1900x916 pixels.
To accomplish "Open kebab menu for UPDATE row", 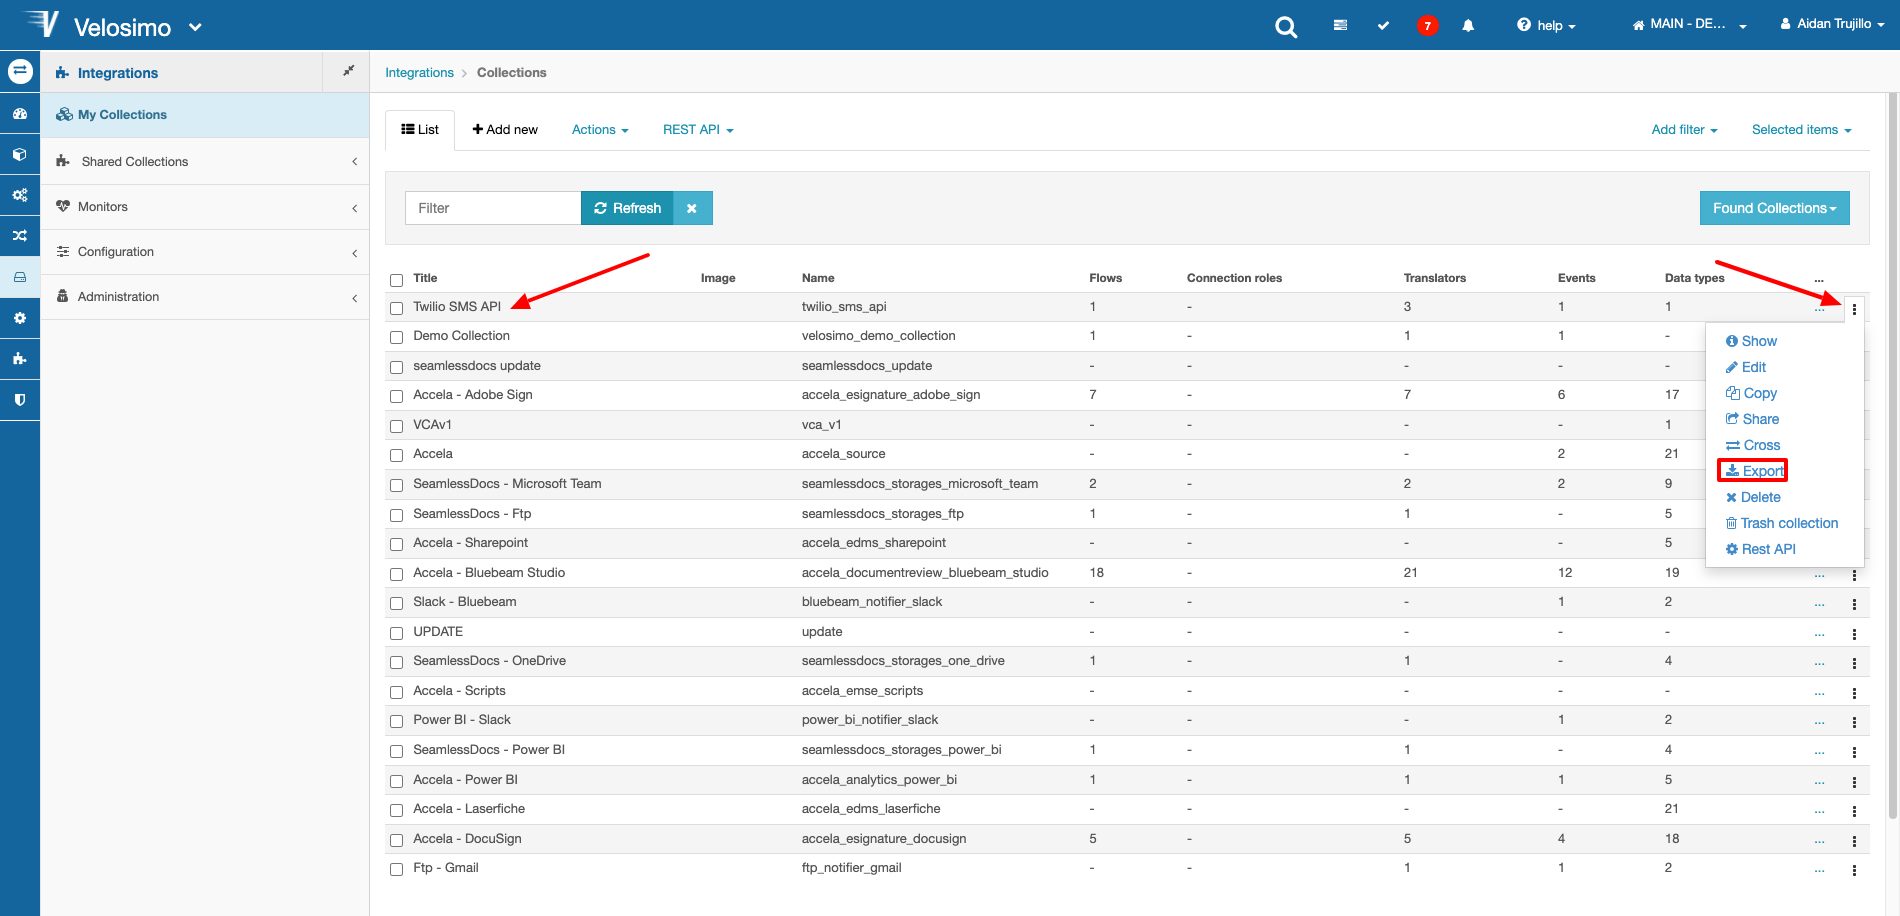I will tap(1854, 634).
